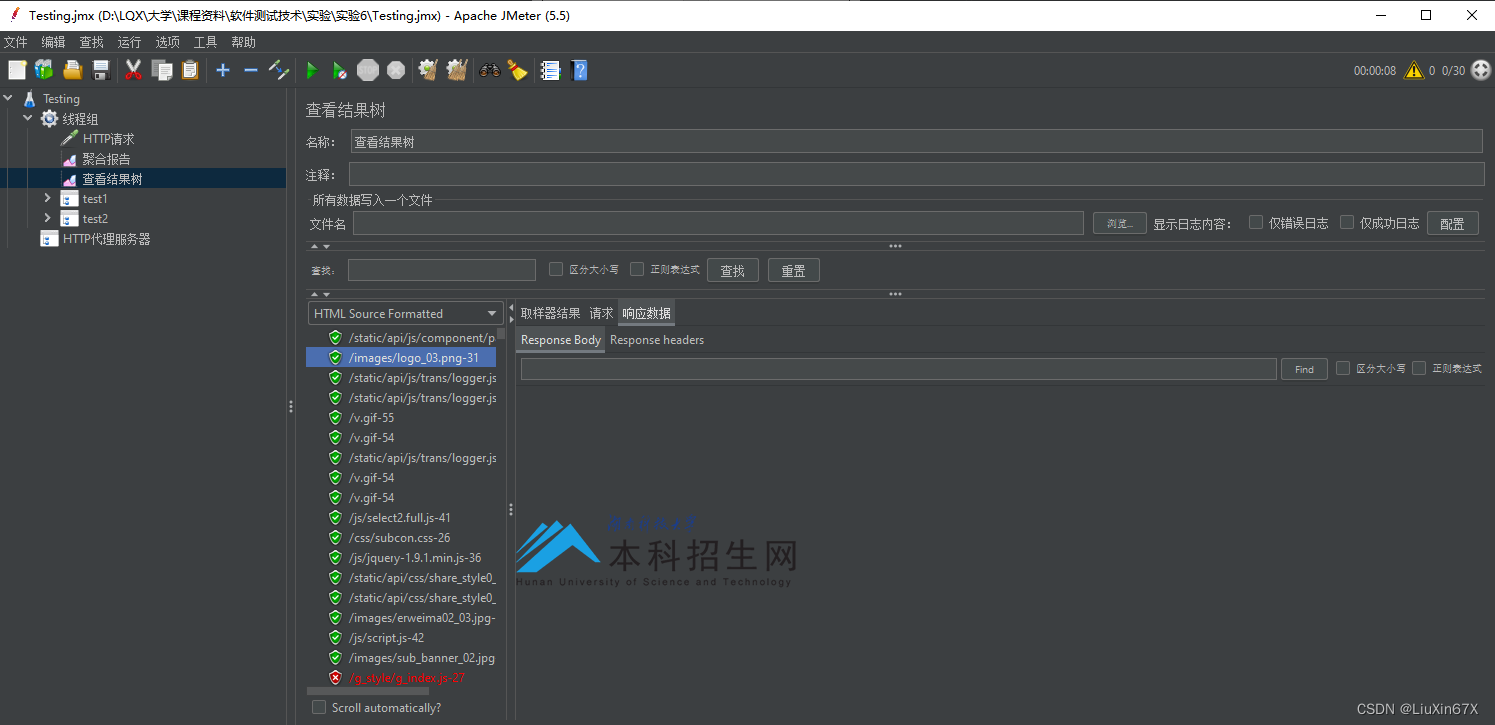Toggle the 仅成功日志 checkbox
The height and width of the screenshot is (725, 1495).
1347,222
